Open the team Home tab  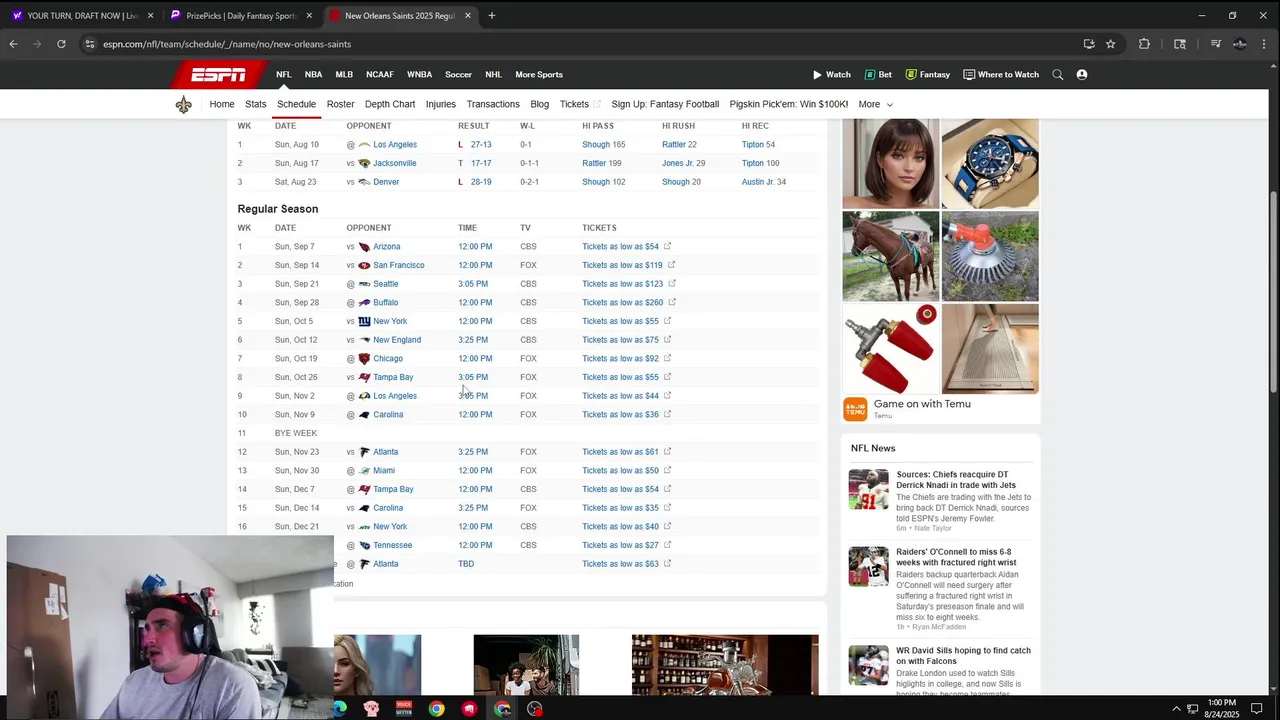tap(222, 104)
